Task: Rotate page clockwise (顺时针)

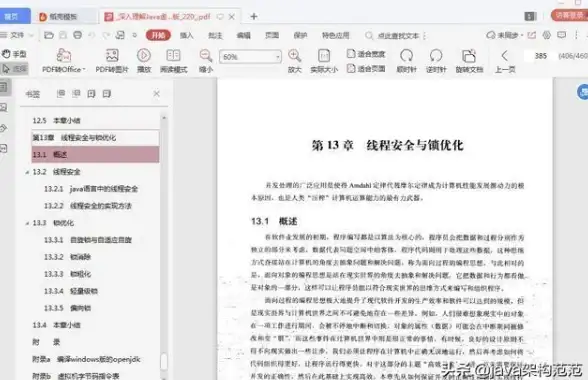Action: 406,60
